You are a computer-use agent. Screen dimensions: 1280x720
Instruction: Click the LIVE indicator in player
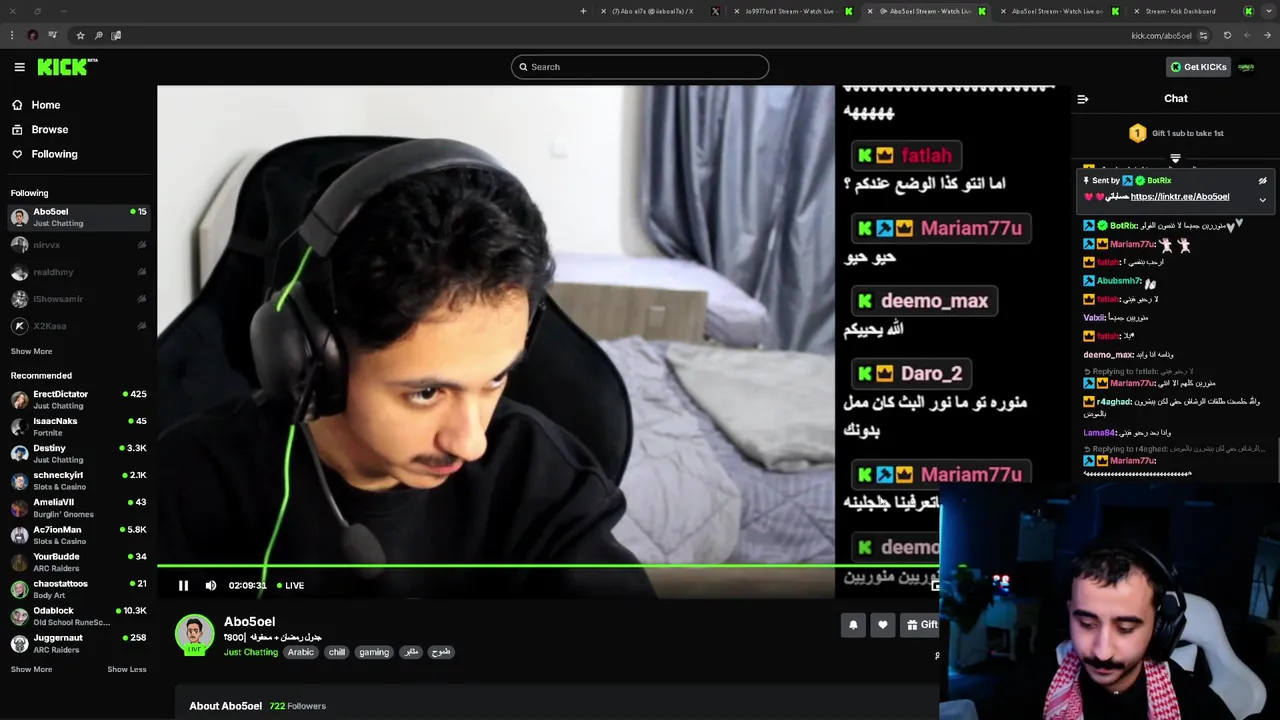289,586
